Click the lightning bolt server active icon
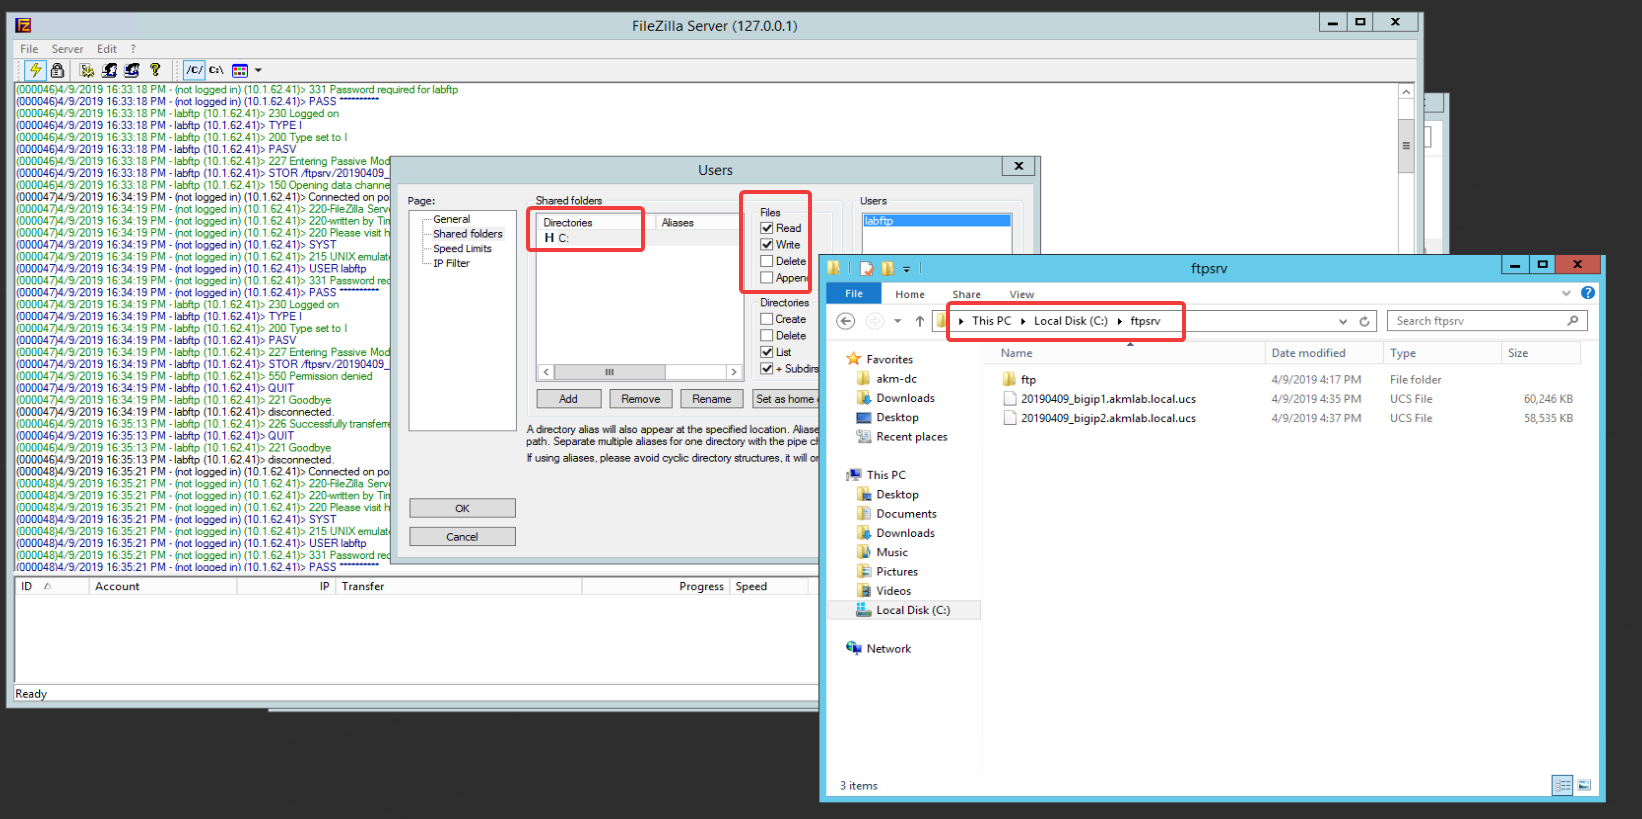Screen dimensions: 1642x819 (35, 70)
